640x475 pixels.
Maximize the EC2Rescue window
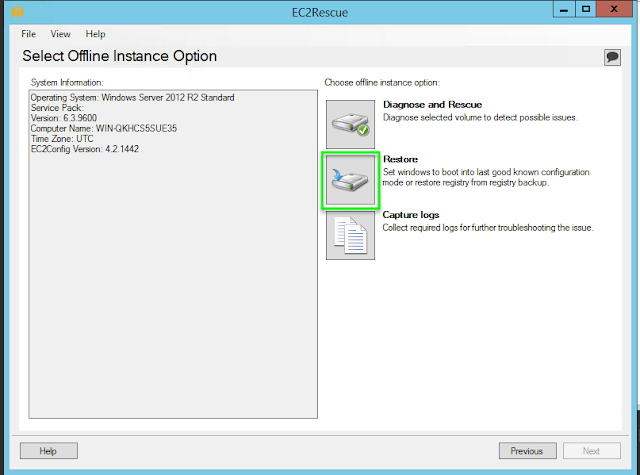586,9
